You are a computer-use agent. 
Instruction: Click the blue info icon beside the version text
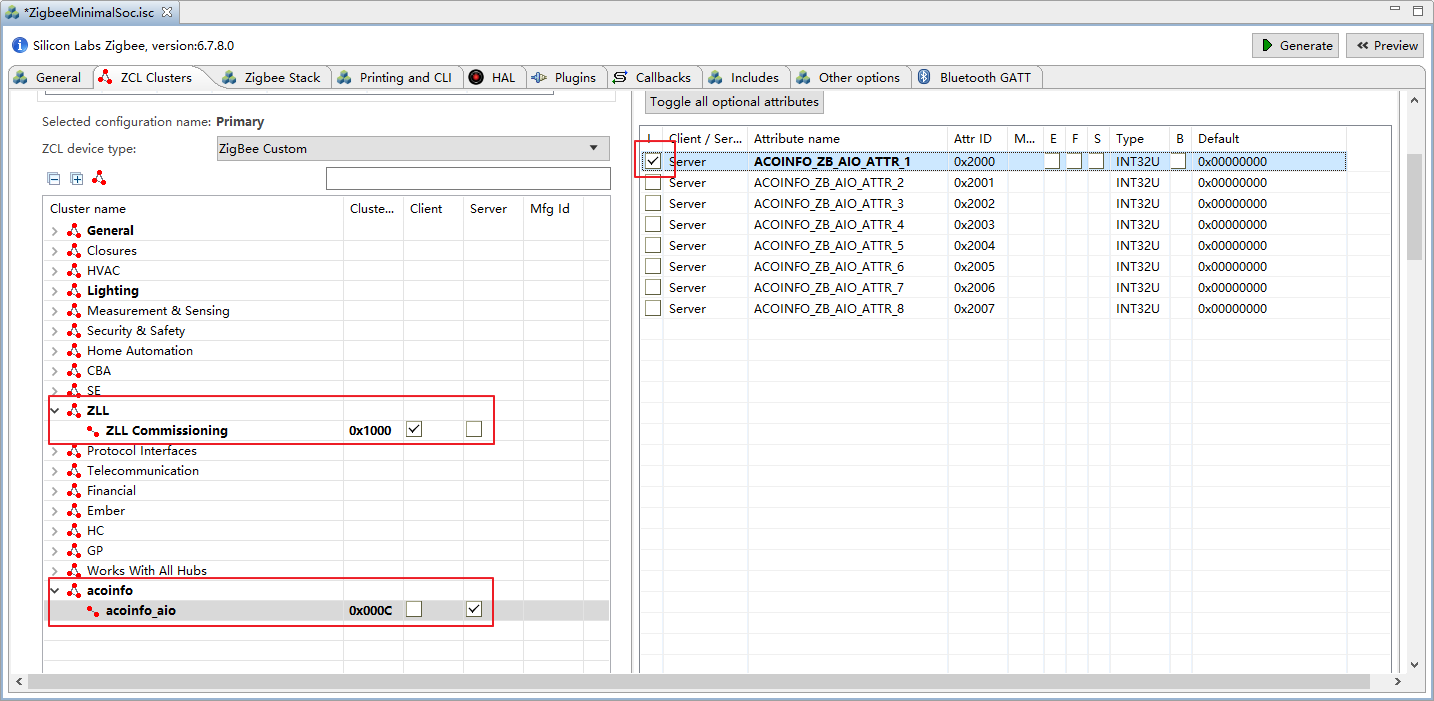pos(20,46)
